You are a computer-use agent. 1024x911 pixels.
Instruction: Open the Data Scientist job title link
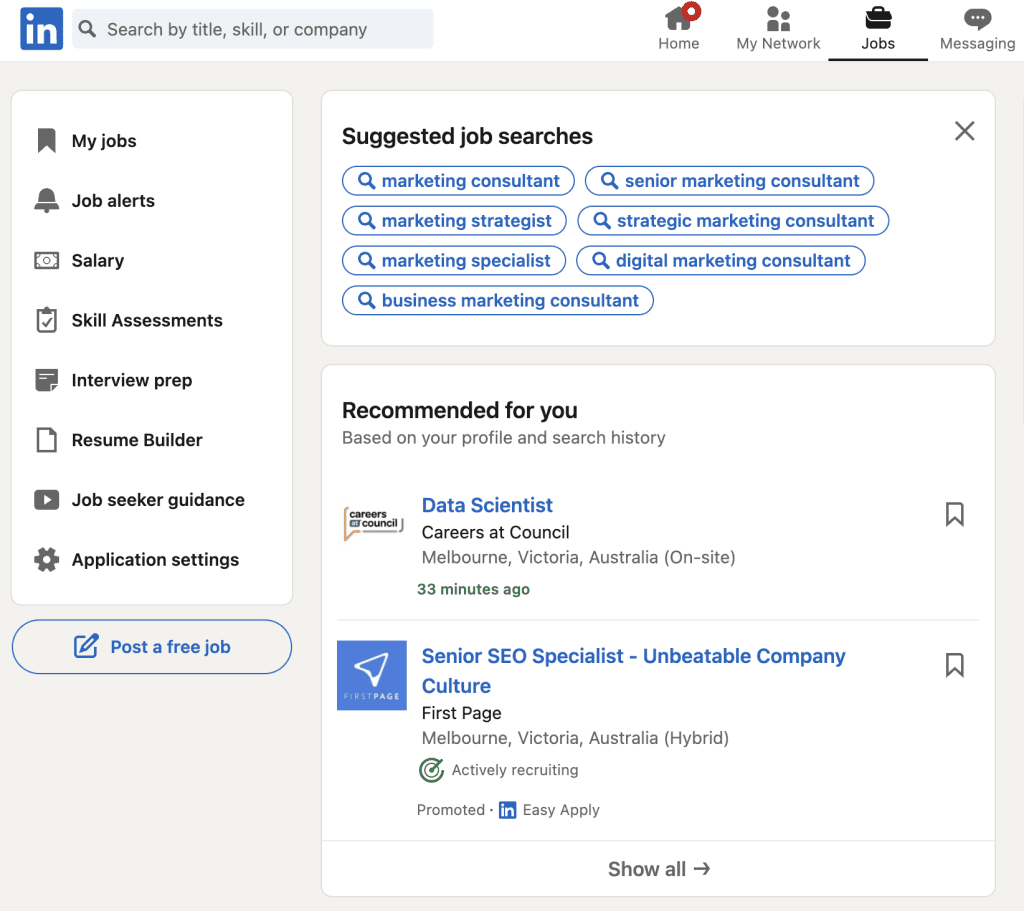(x=487, y=505)
